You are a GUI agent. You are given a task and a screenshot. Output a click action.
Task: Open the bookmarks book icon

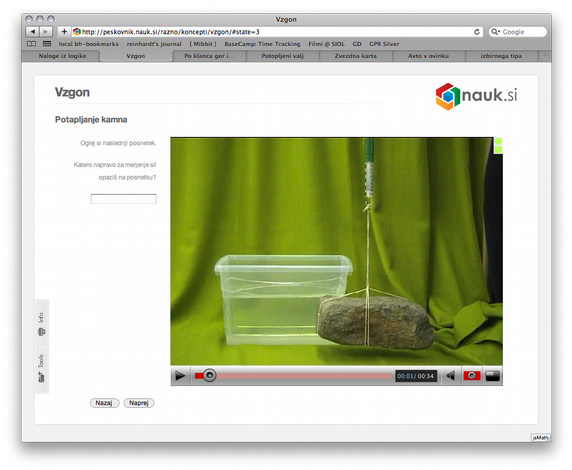pos(31,44)
